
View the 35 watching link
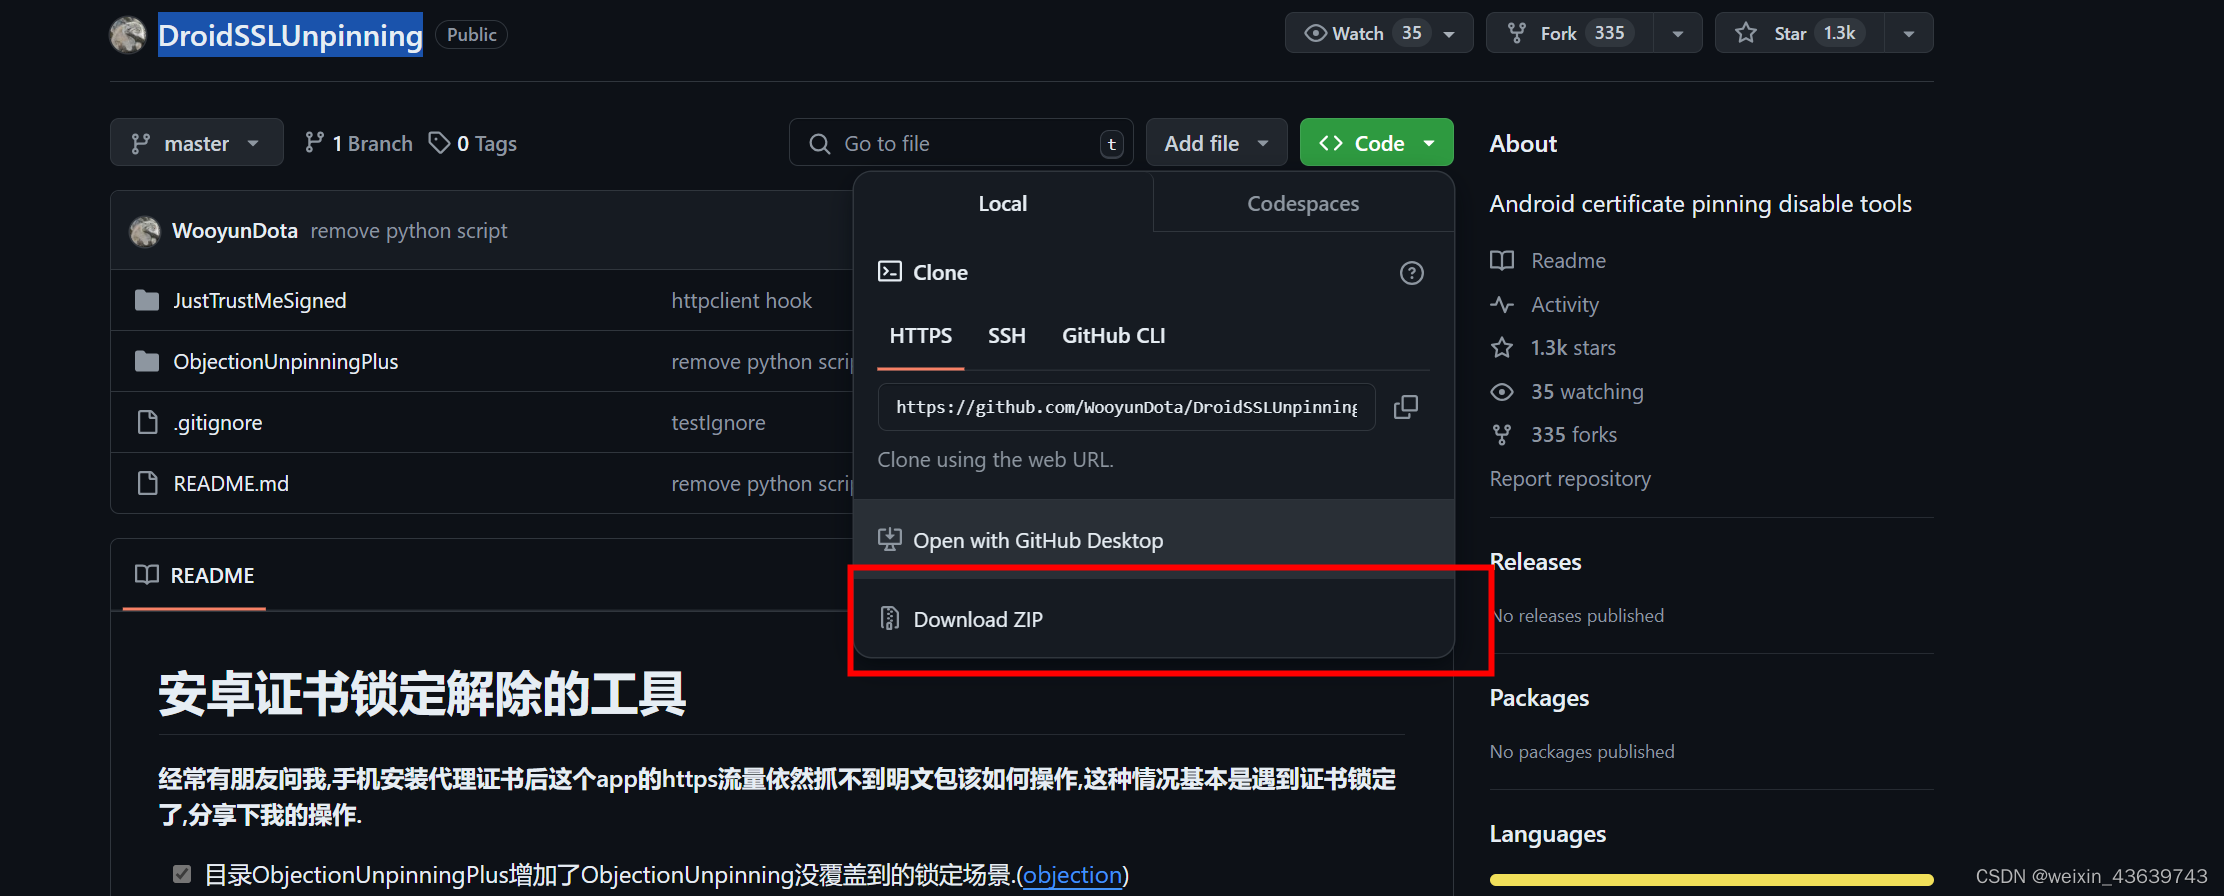point(1587,391)
